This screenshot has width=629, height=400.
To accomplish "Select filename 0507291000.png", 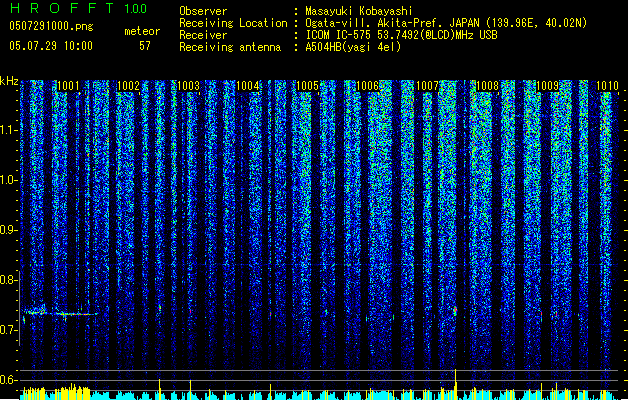I will 51,26.
